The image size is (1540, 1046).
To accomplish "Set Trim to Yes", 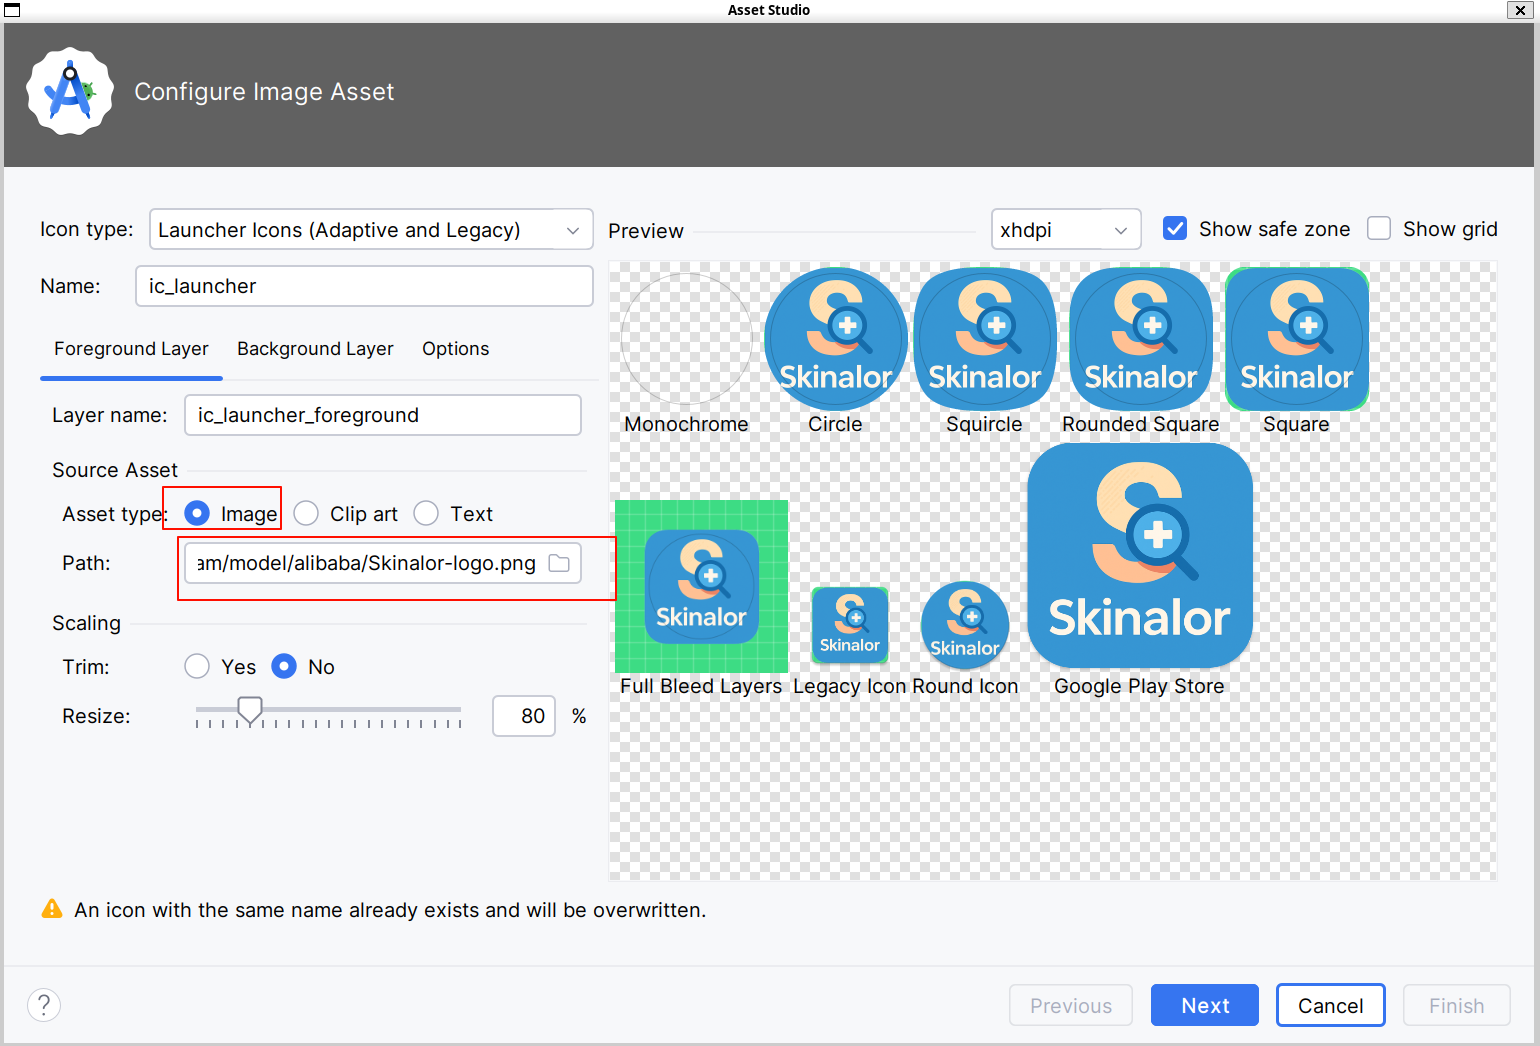I will pos(197,666).
